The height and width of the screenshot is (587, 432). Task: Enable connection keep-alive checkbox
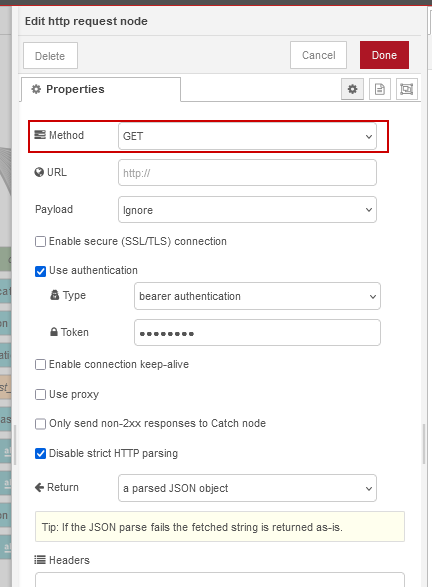pyautogui.click(x=40, y=365)
